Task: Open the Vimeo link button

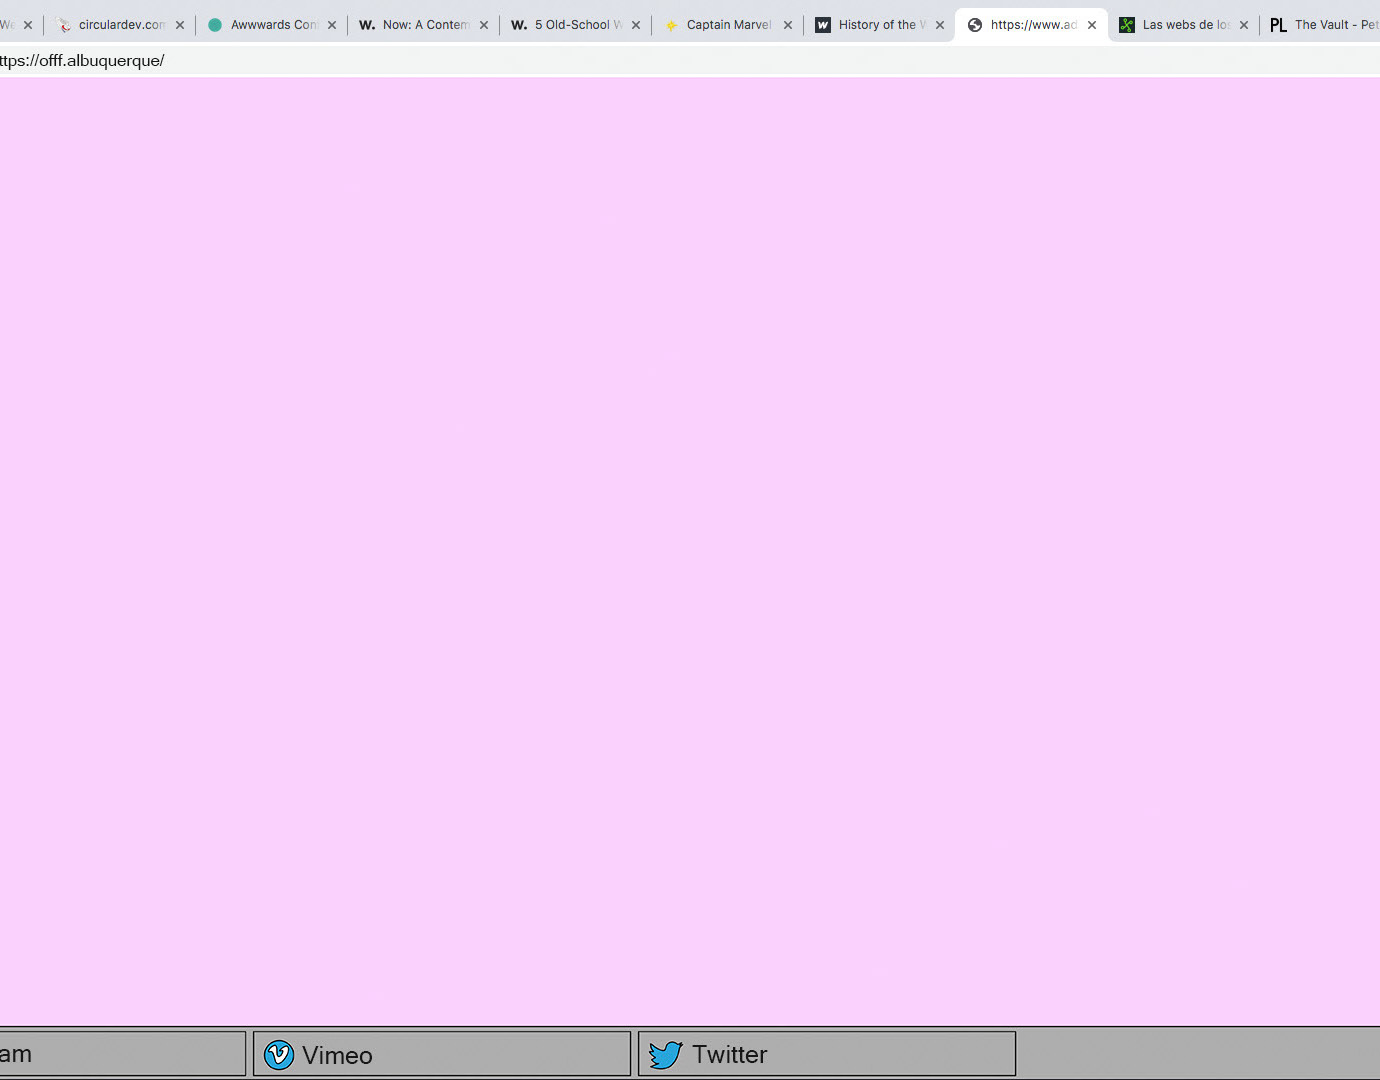Action: [442, 1054]
